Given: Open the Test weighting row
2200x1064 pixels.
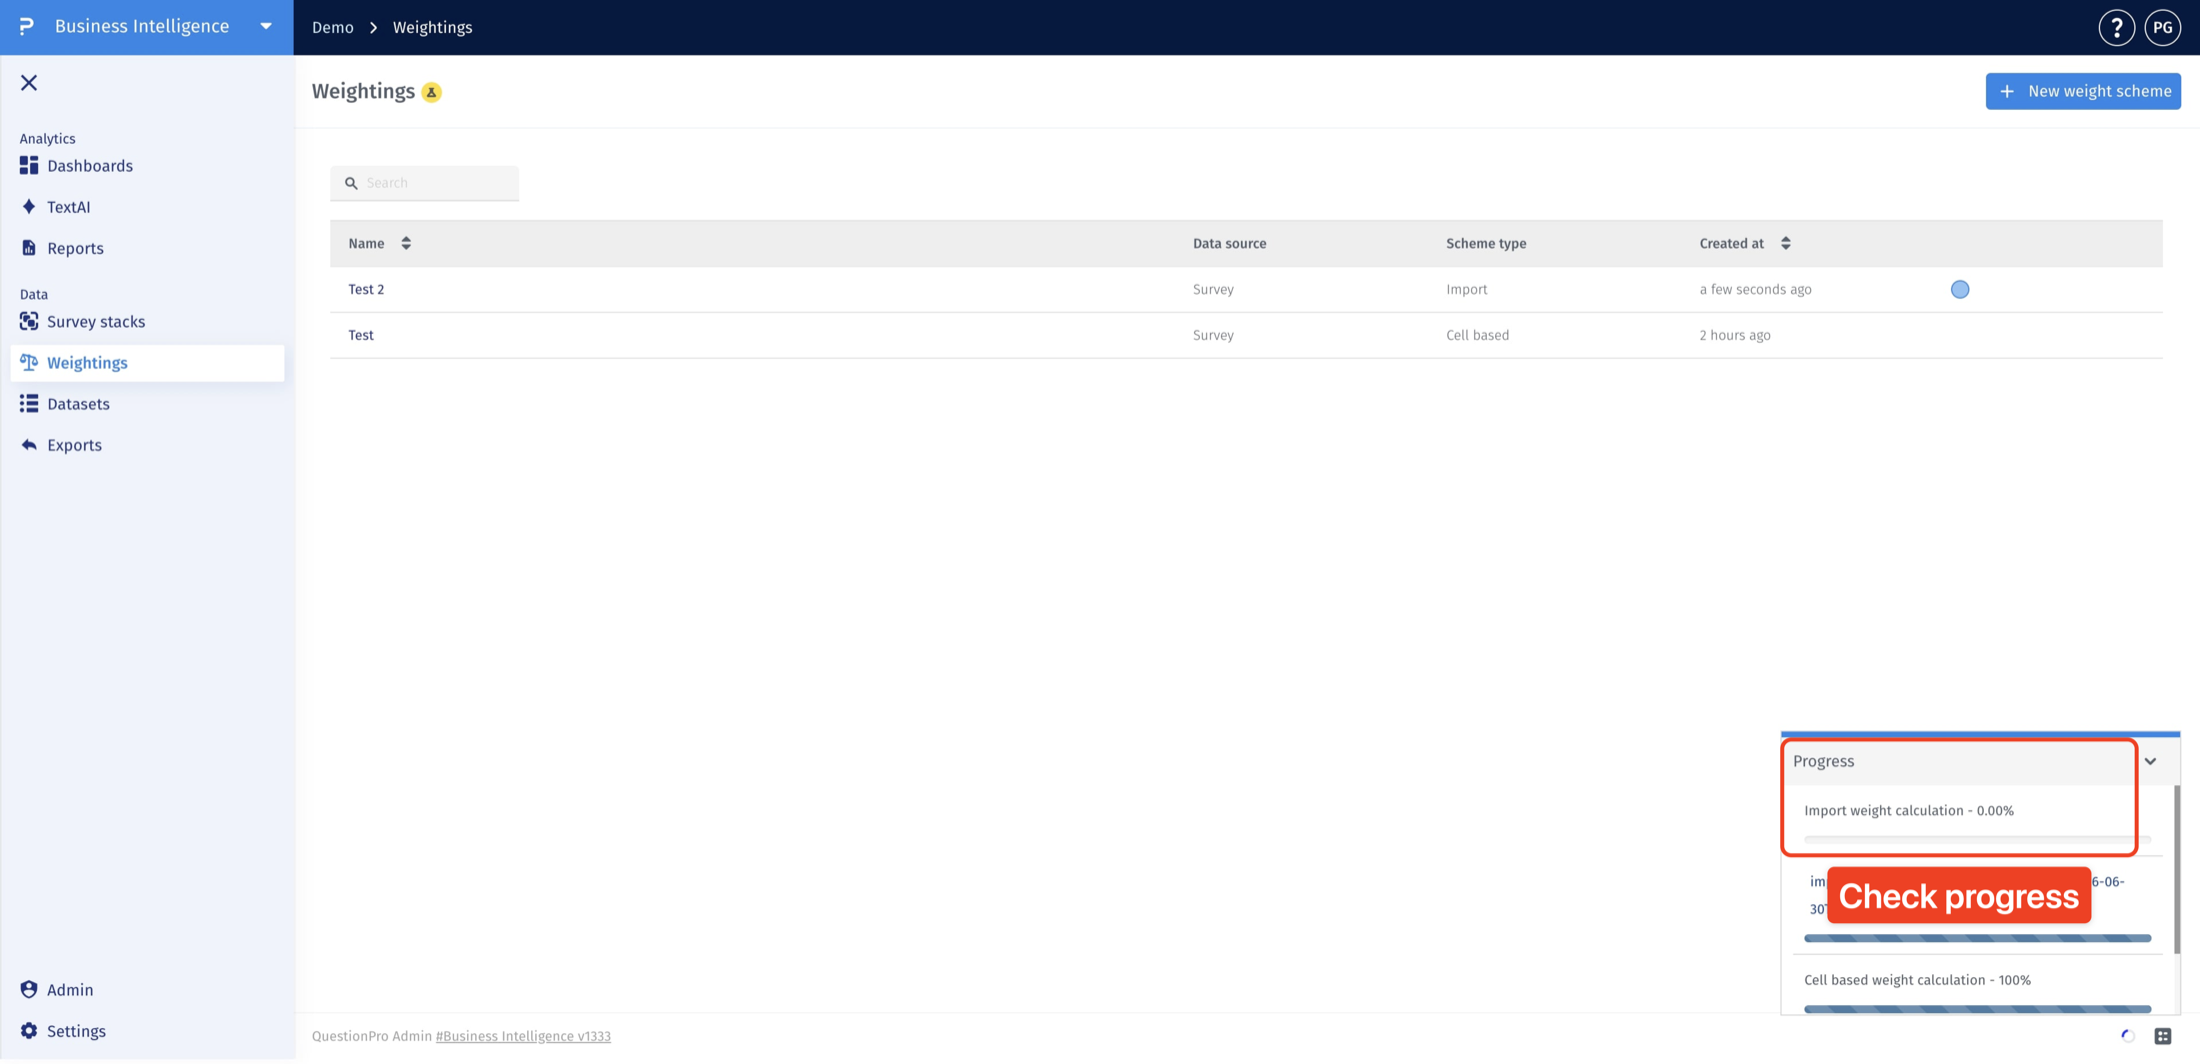Looking at the screenshot, I should (1246, 335).
